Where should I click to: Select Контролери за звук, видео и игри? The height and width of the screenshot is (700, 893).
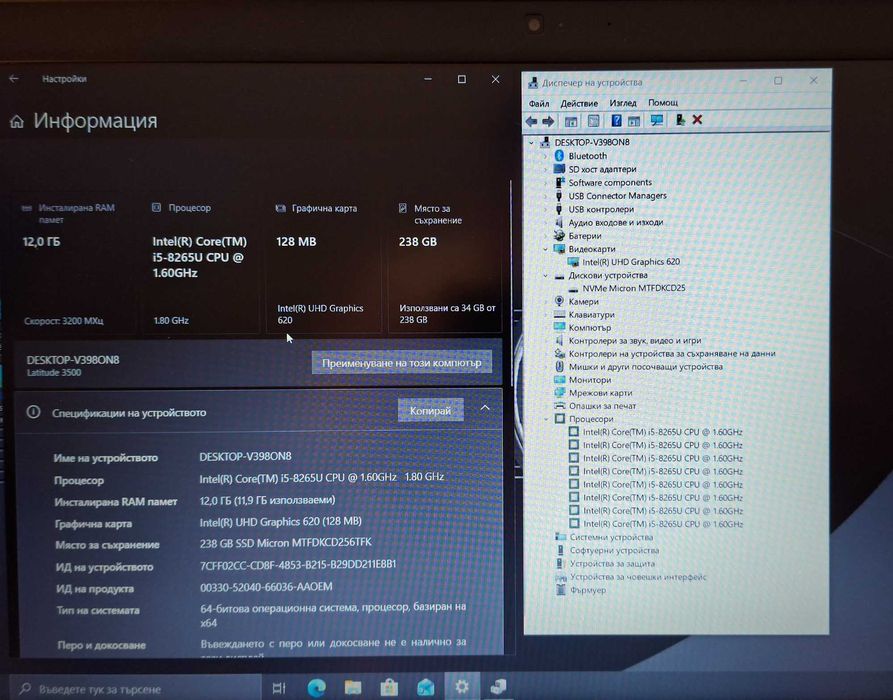coord(635,341)
